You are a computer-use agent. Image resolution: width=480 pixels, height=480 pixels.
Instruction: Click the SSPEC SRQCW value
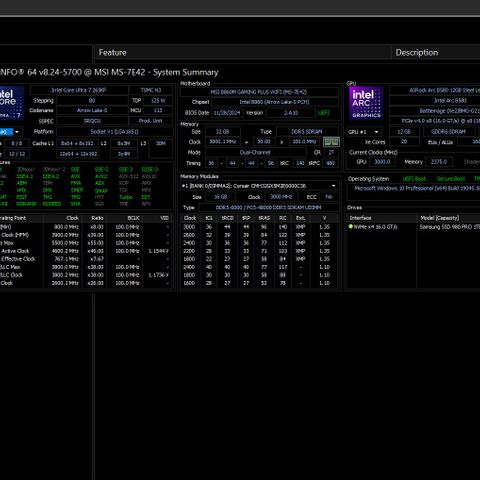click(x=92, y=121)
